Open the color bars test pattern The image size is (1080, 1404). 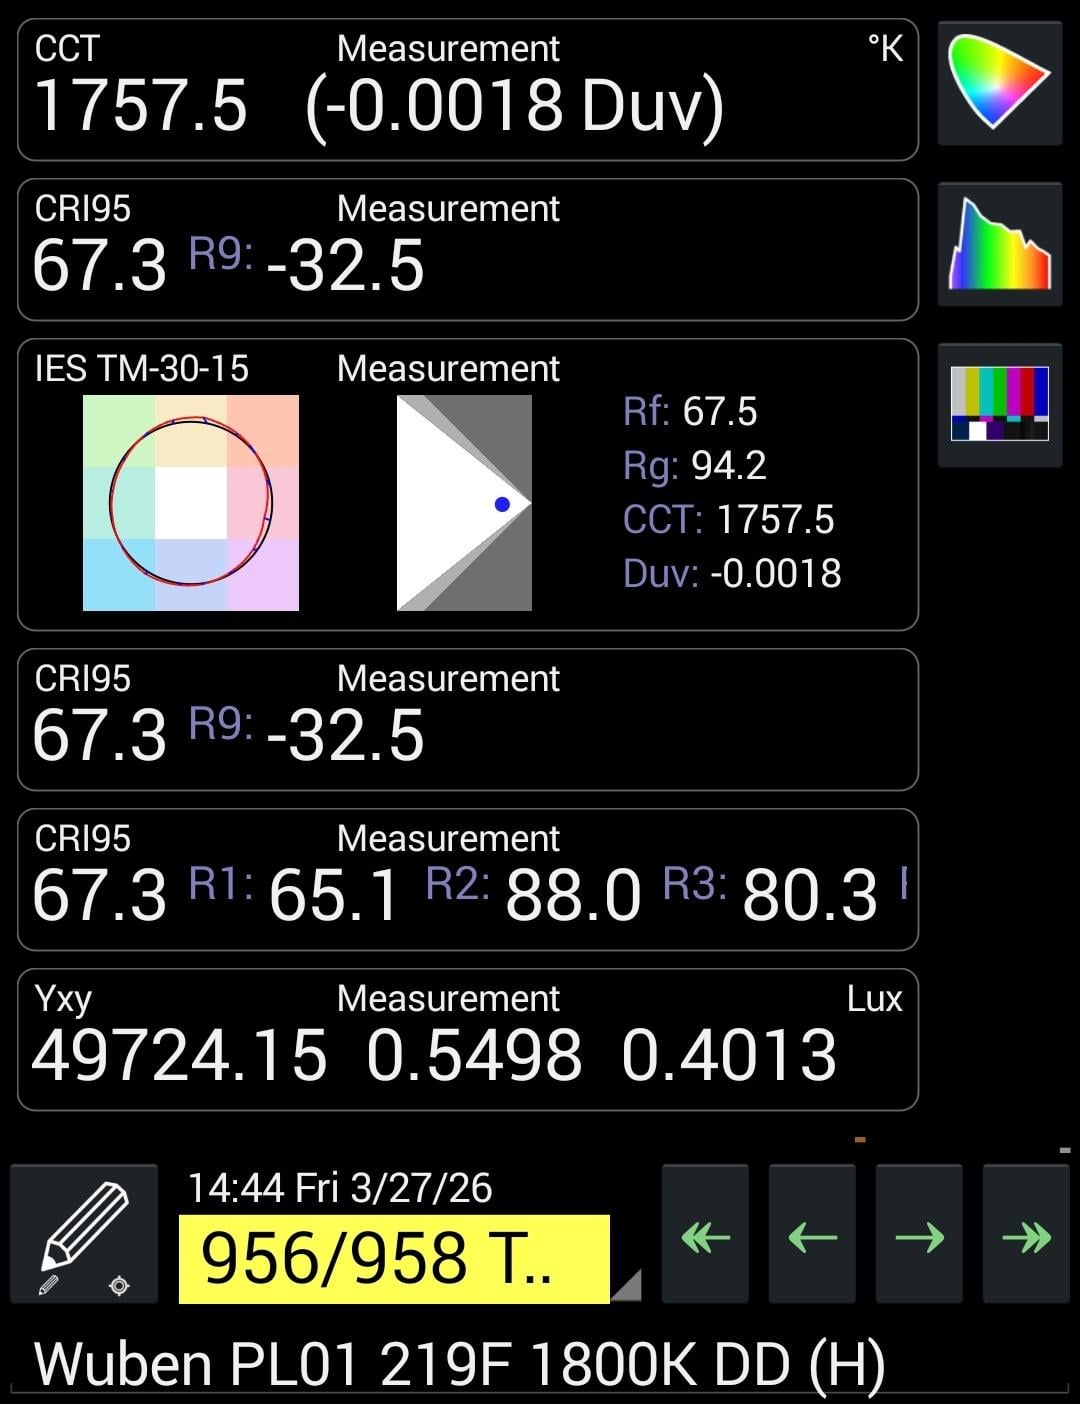(999, 404)
